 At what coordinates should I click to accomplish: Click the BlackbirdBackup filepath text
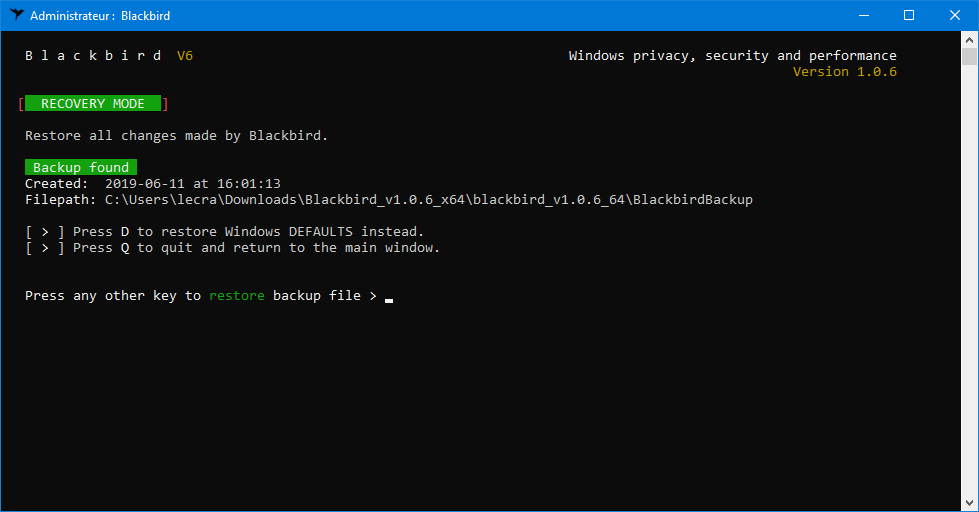tap(429, 200)
